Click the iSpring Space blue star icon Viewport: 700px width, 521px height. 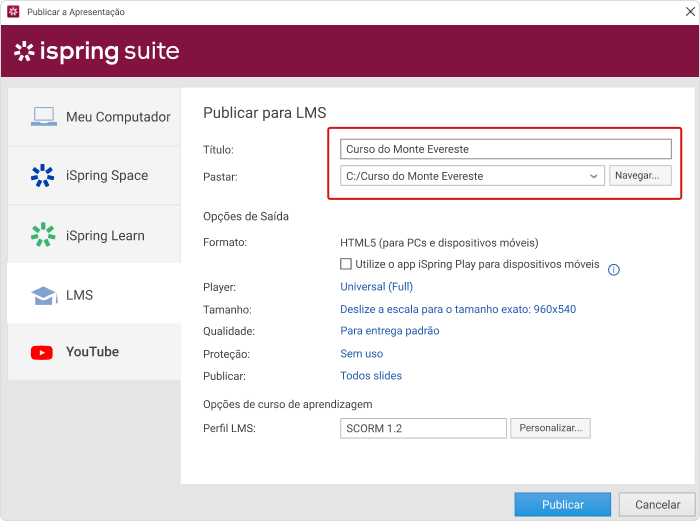42,175
